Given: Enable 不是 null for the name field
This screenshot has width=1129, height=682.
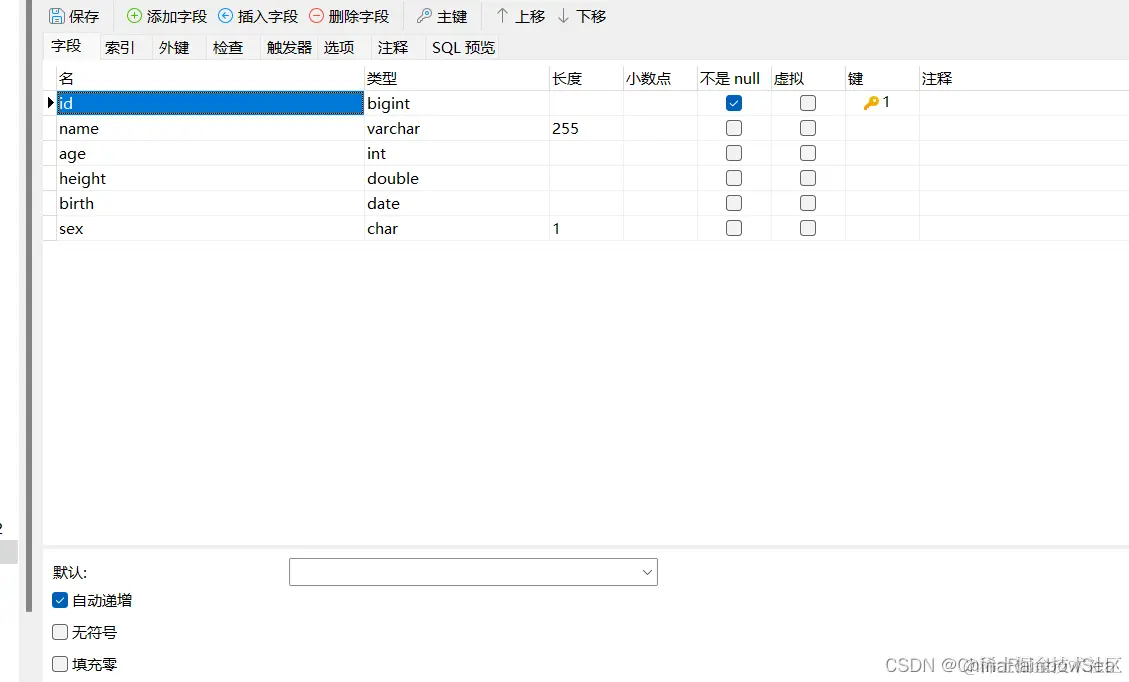Looking at the screenshot, I should click(x=733, y=128).
